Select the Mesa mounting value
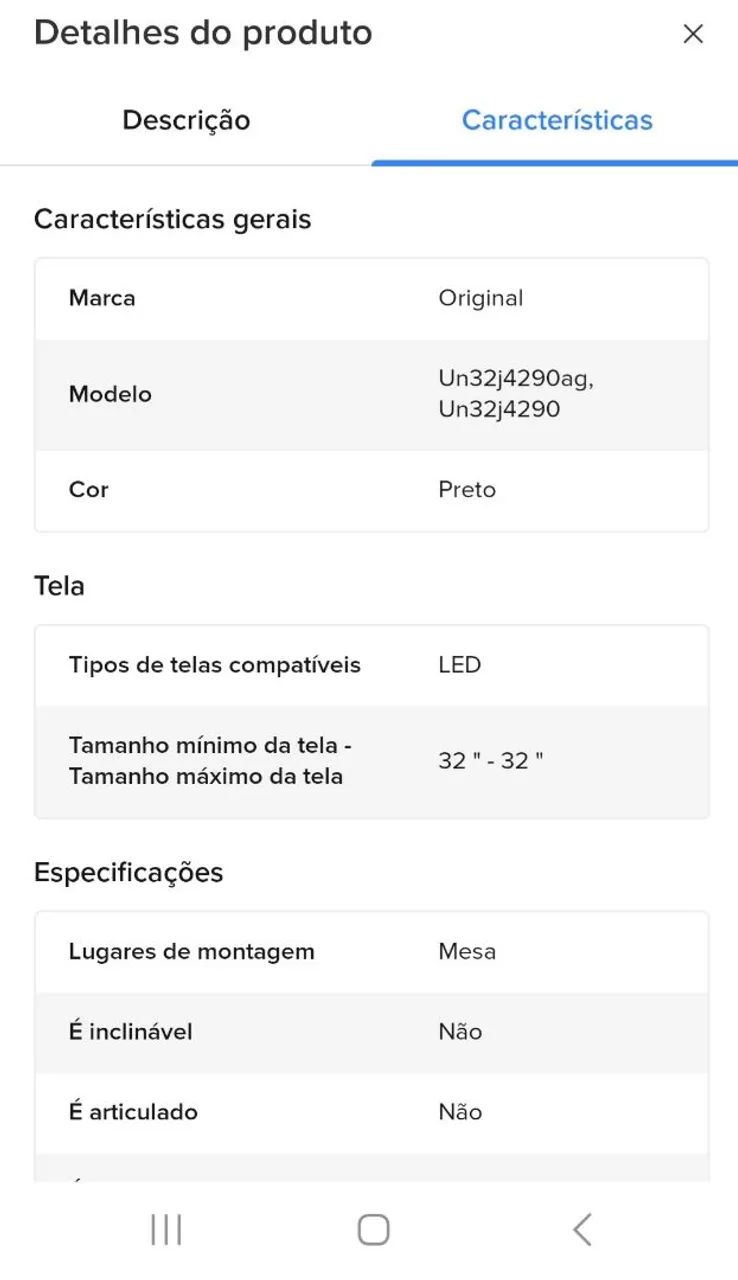Viewport: 738px width, 1280px height. (x=467, y=952)
